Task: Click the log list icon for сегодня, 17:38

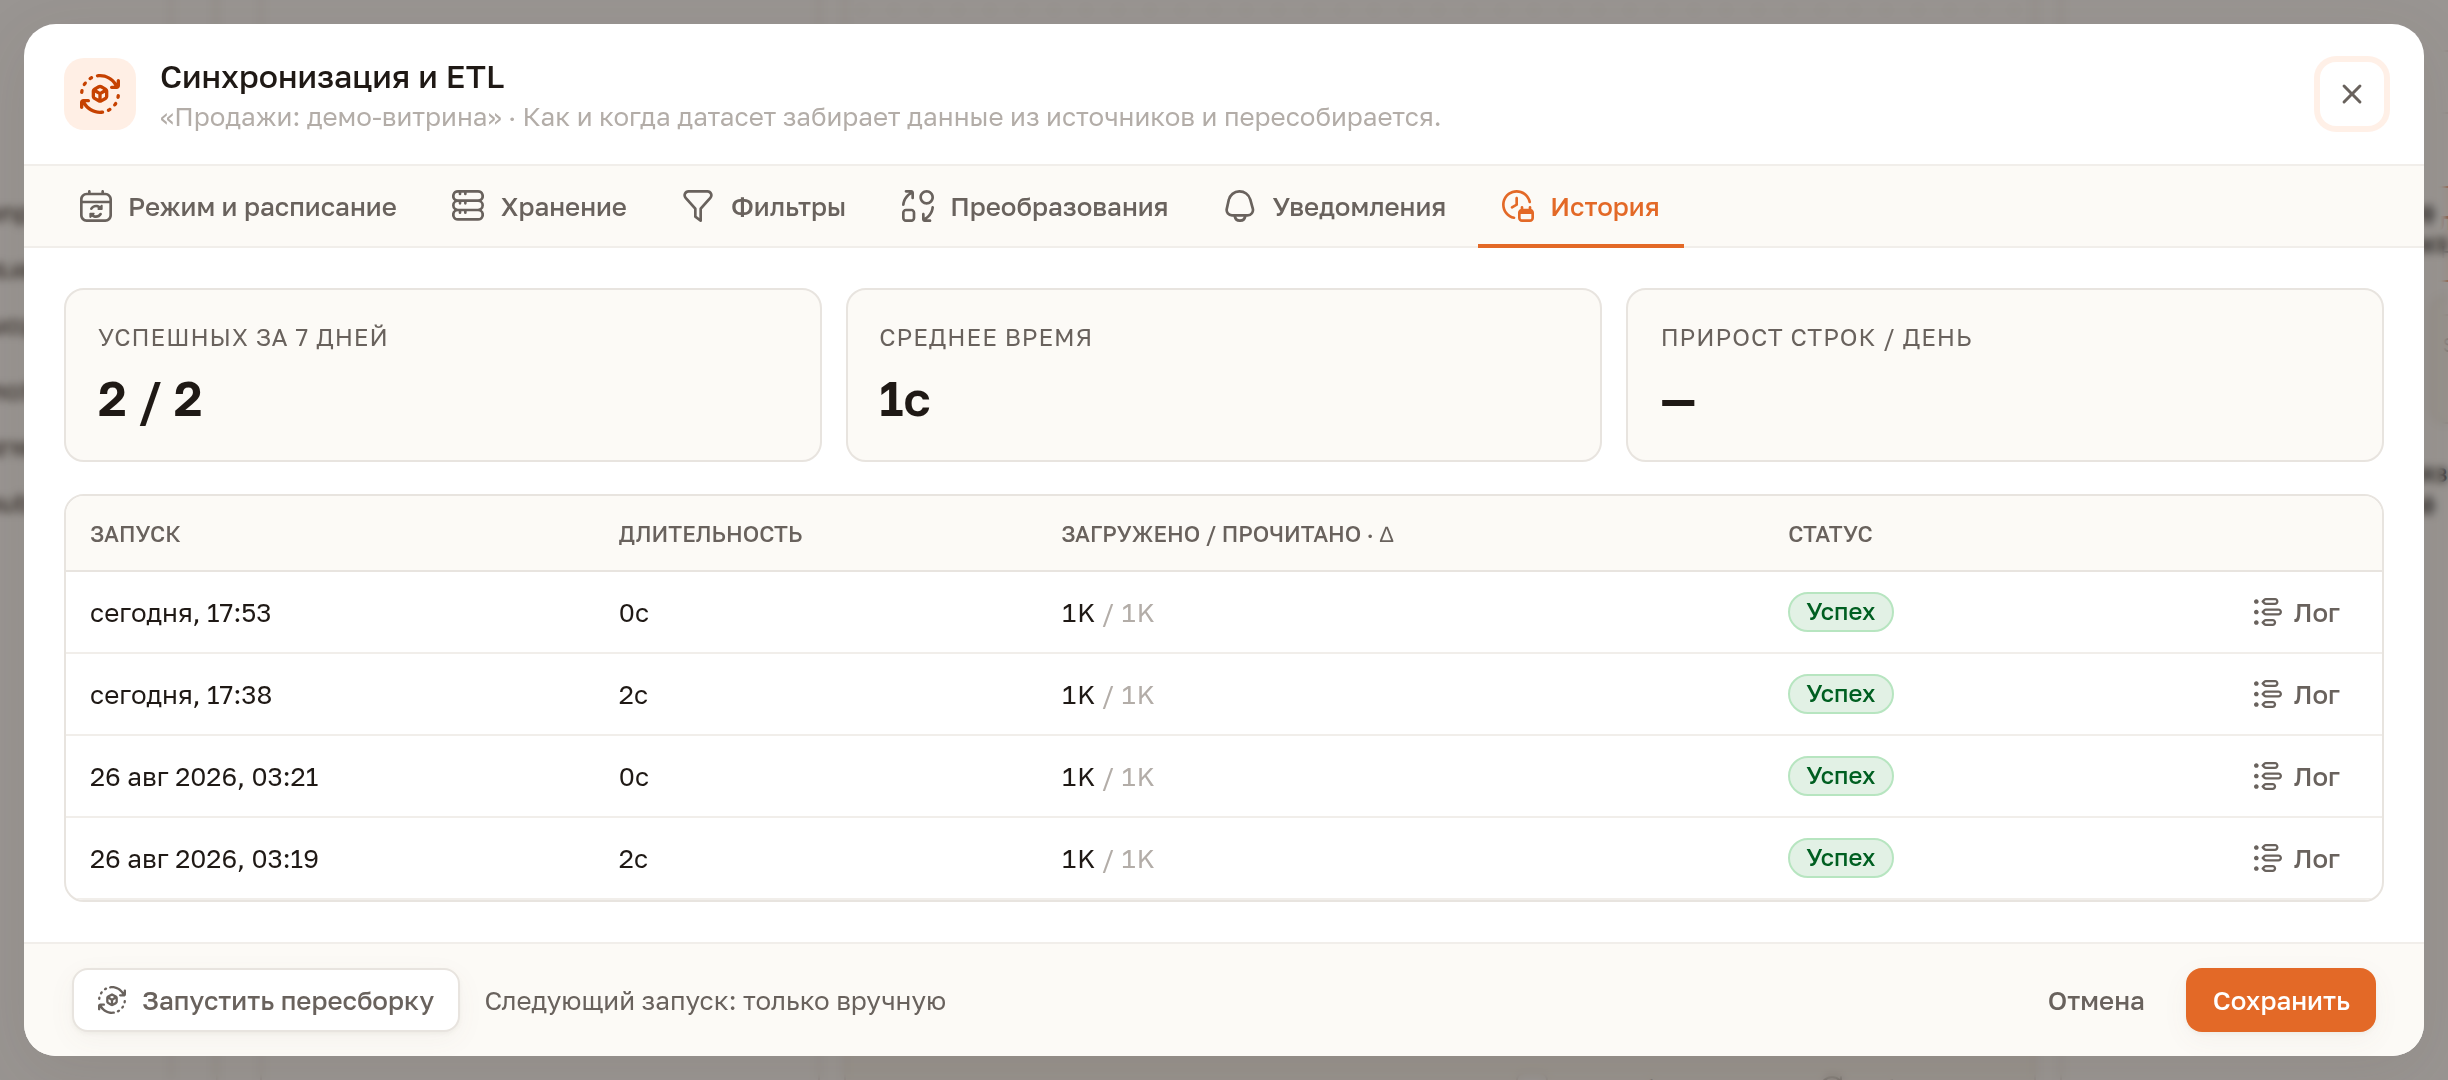Action: (x=2267, y=694)
